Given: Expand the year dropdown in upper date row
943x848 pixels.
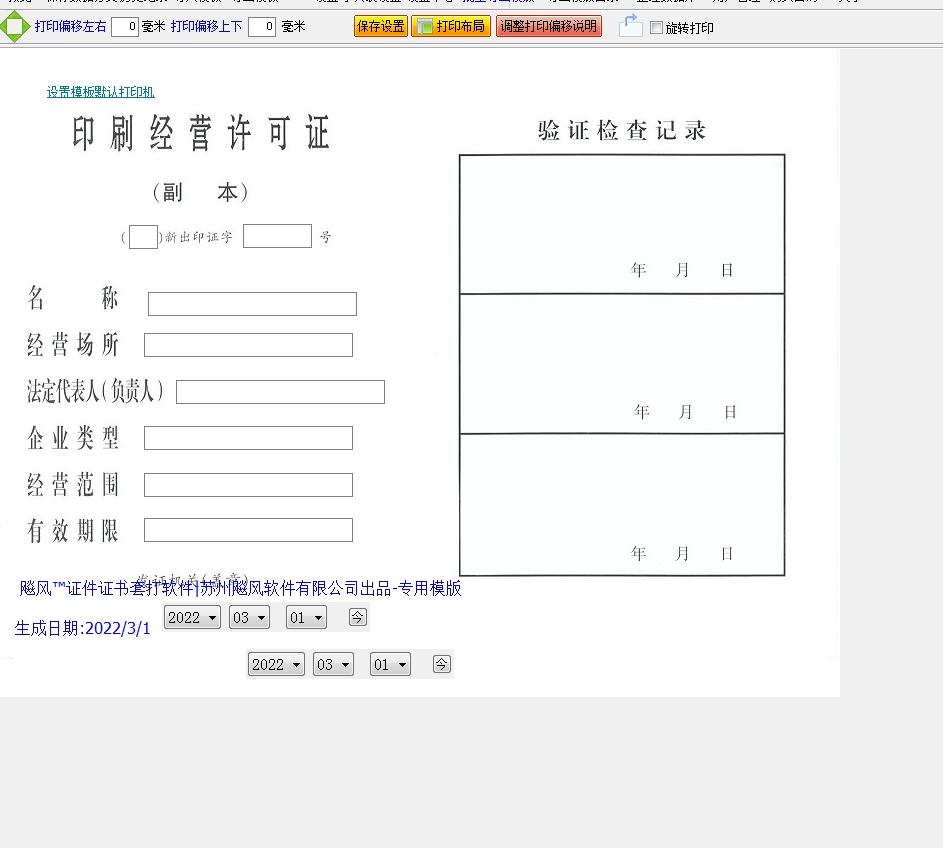Looking at the screenshot, I should (192, 618).
